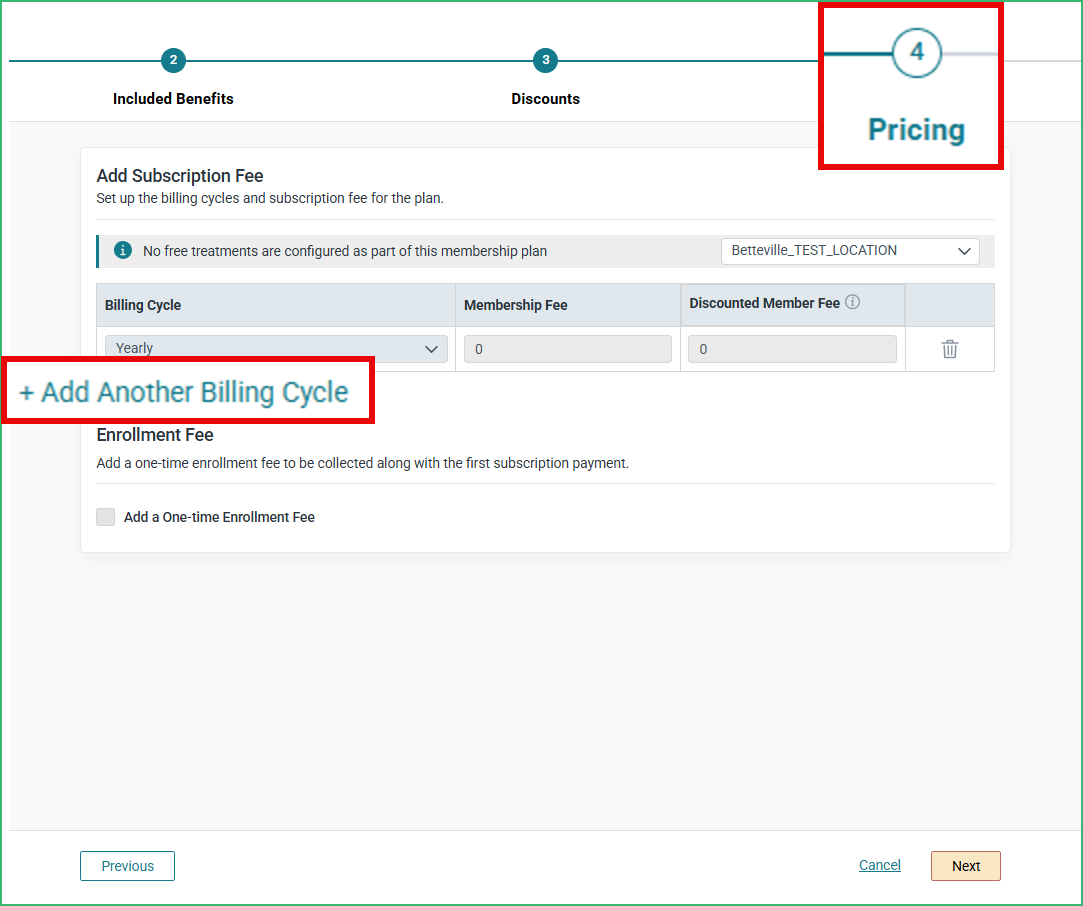This screenshot has width=1083, height=906.
Task: Click step 4 circle for Pricing
Action: [916, 54]
